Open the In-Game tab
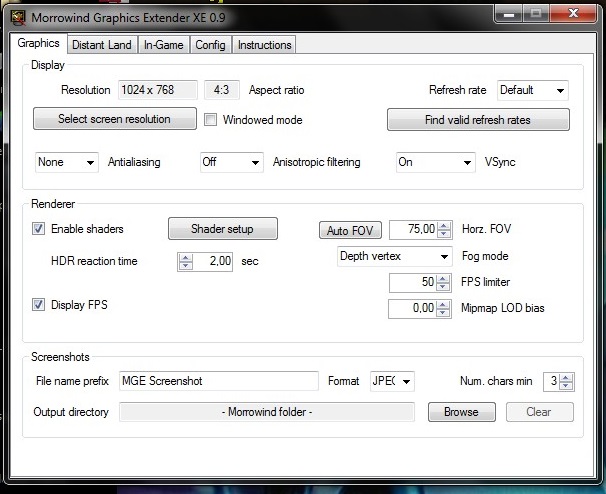606x494 pixels. (163, 45)
